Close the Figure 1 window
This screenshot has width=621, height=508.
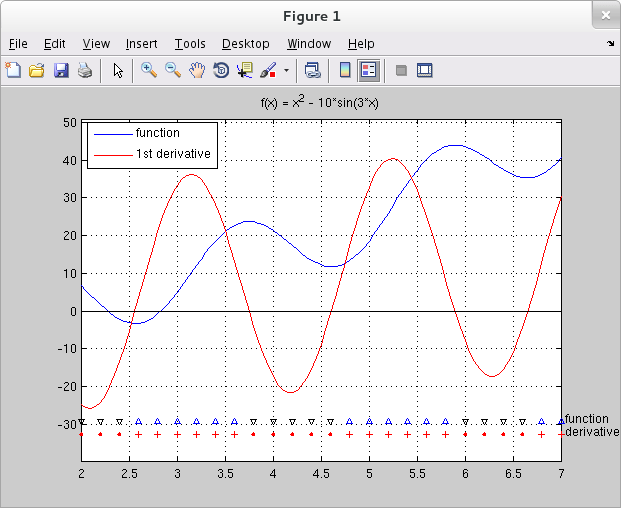[x=606, y=15]
